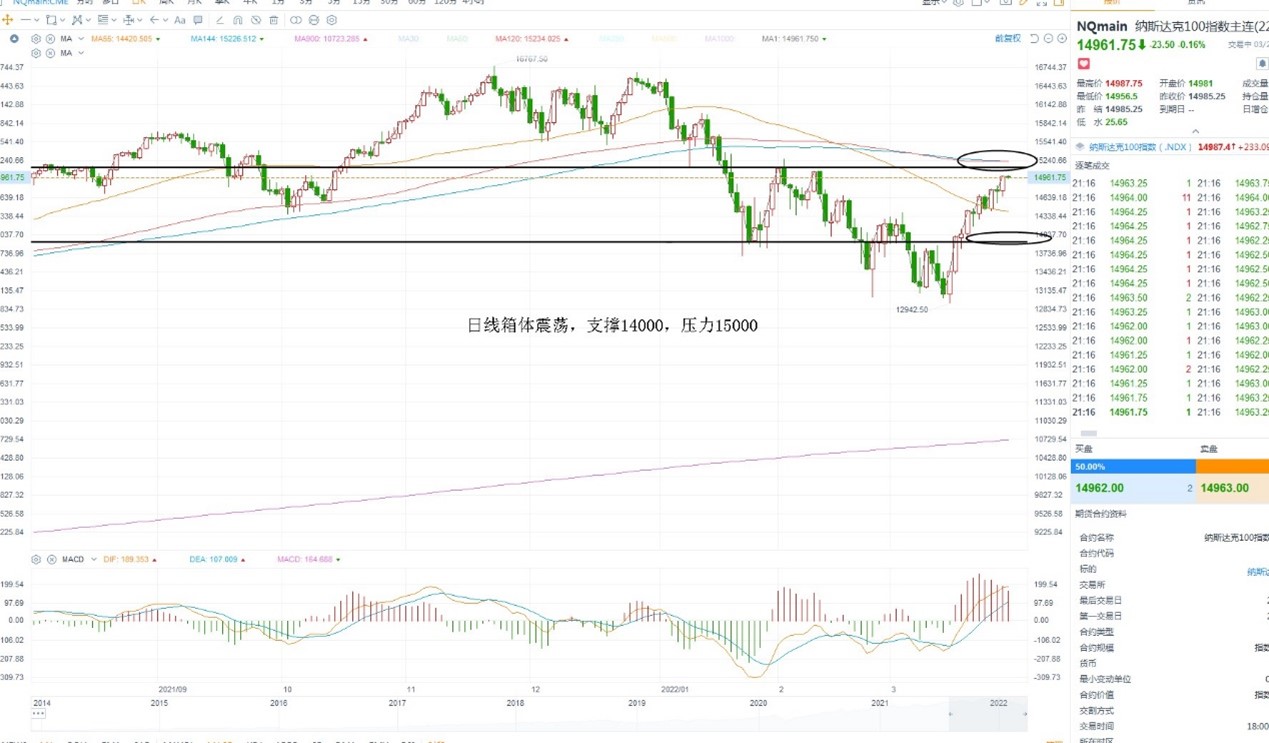This screenshot has width=1269, height=743.
Task: Select the pencil brush drawing tool
Action: point(220,20)
